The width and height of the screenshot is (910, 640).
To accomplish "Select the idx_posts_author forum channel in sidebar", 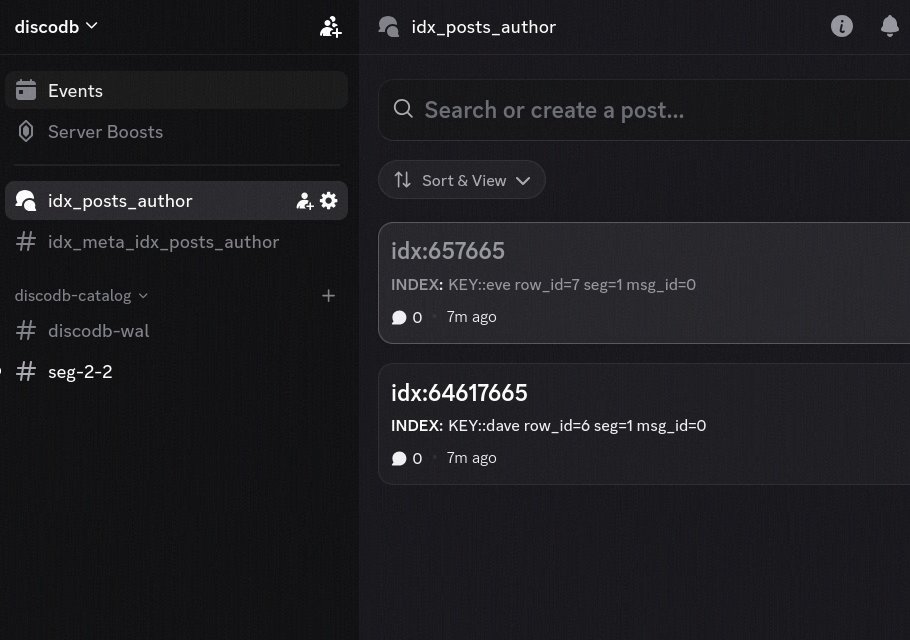I will [176, 201].
